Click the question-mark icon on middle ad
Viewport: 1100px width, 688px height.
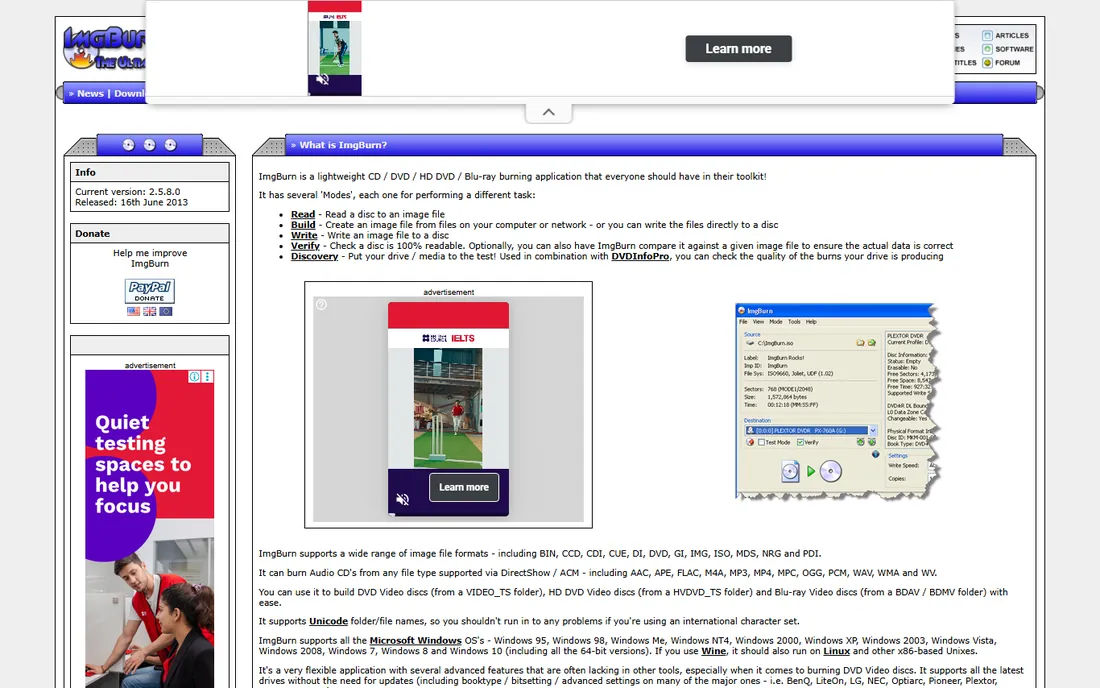(x=321, y=304)
